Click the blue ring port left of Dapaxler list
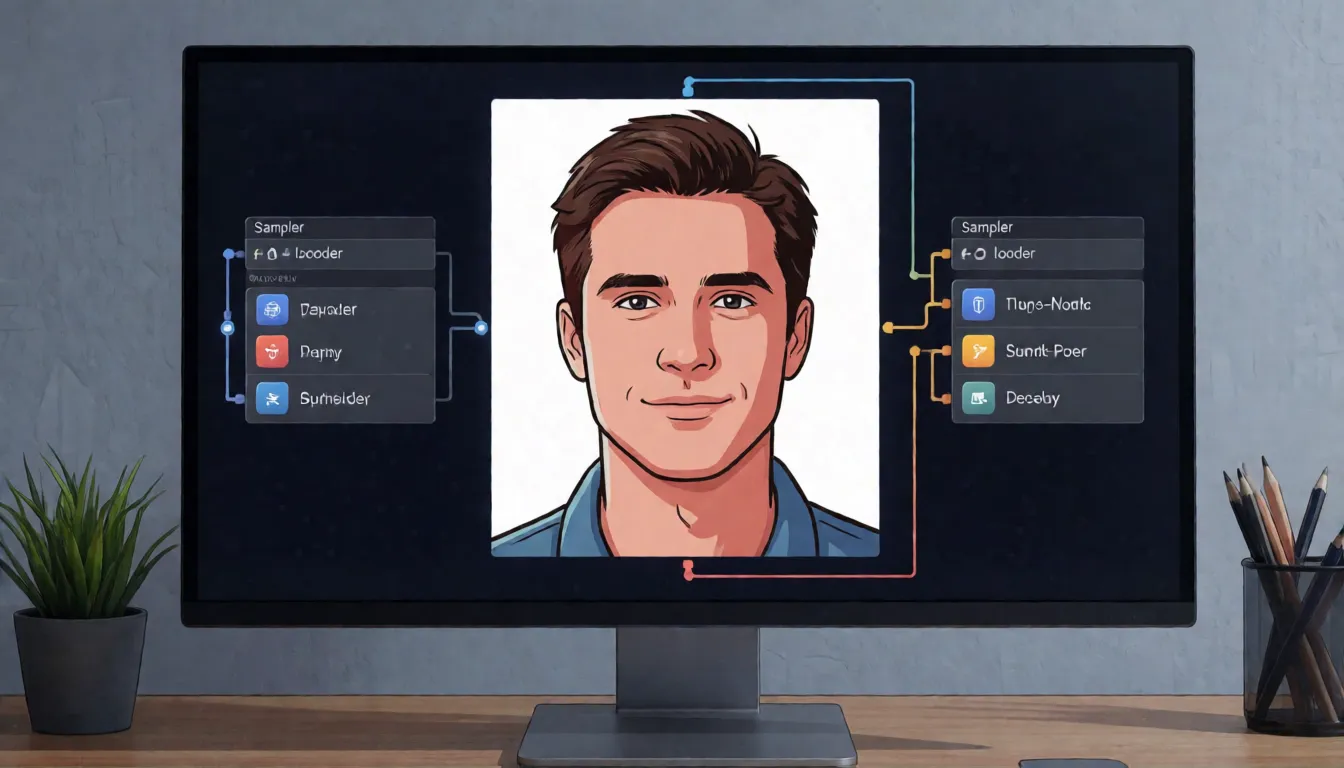Screen dimensions: 1344x768 coord(227,327)
